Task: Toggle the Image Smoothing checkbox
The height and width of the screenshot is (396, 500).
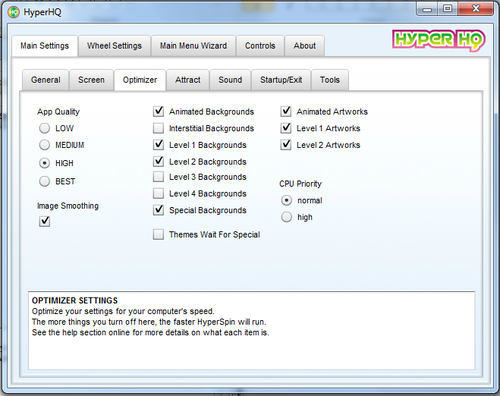Action: pyautogui.click(x=44, y=221)
